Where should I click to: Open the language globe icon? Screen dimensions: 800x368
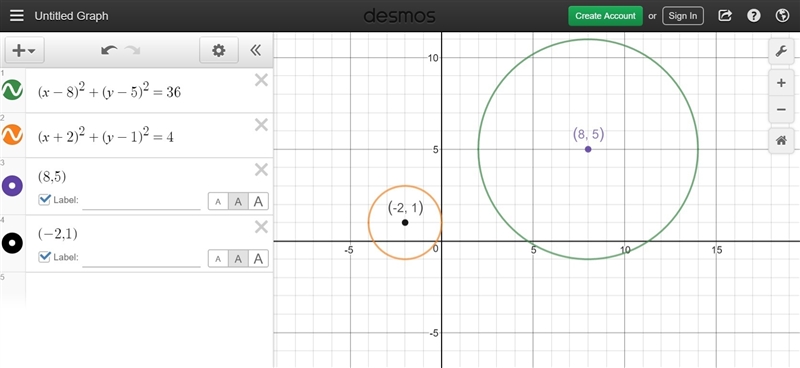point(782,16)
